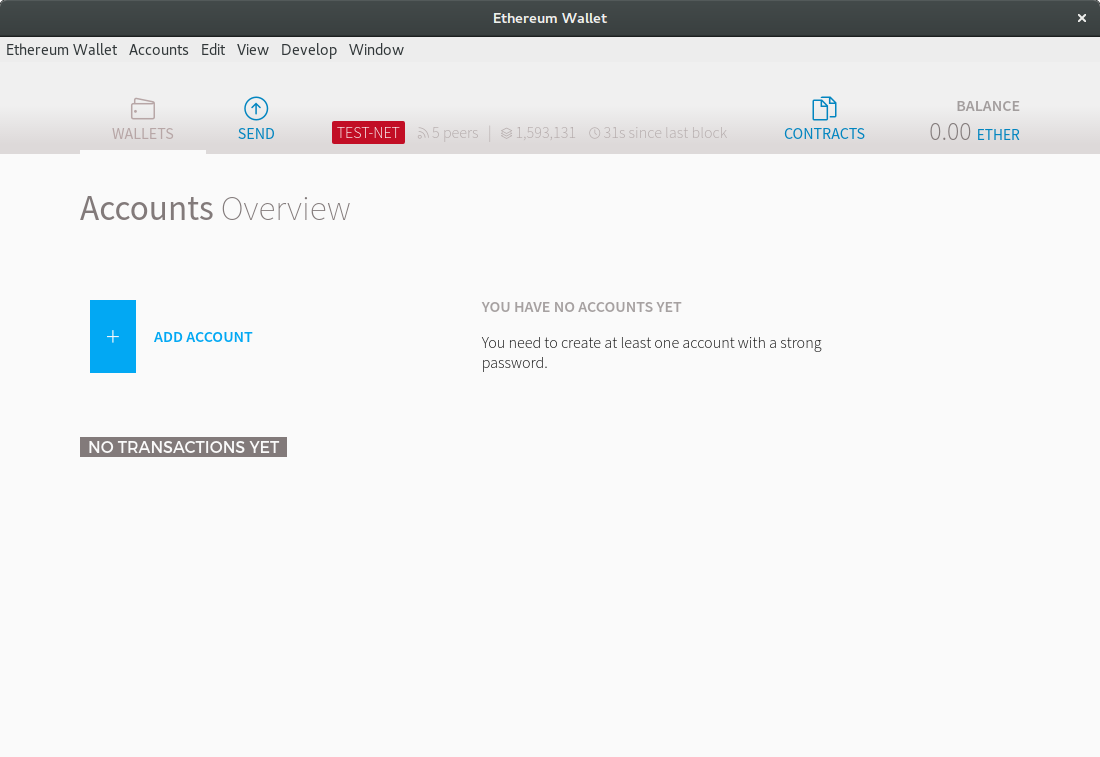Click the '1,593,131' block number

545,133
